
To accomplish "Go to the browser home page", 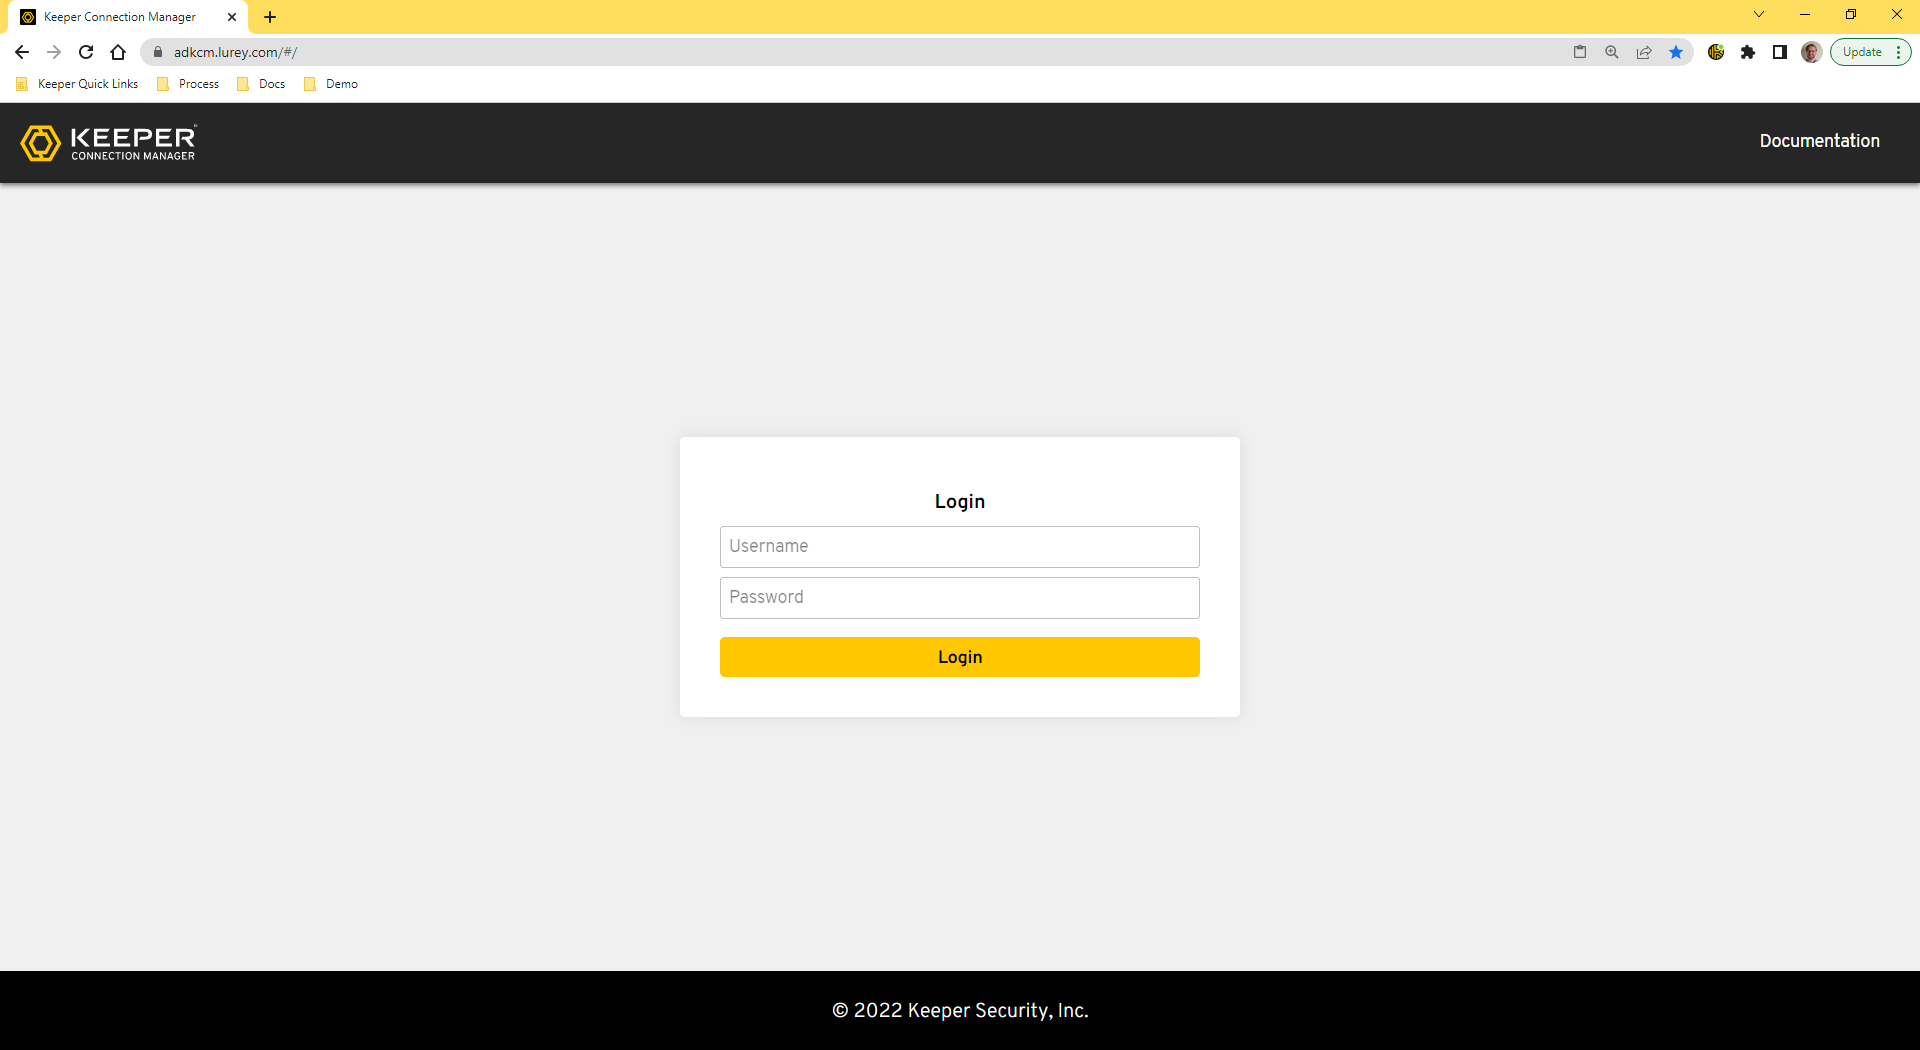I will point(118,52).
